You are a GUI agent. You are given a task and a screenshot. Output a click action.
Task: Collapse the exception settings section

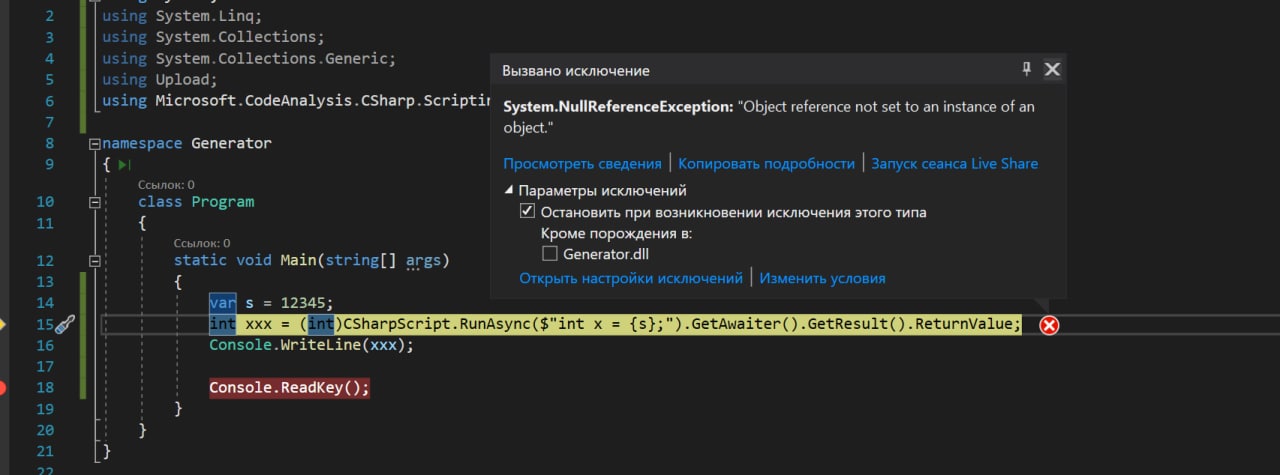(508, 190)
